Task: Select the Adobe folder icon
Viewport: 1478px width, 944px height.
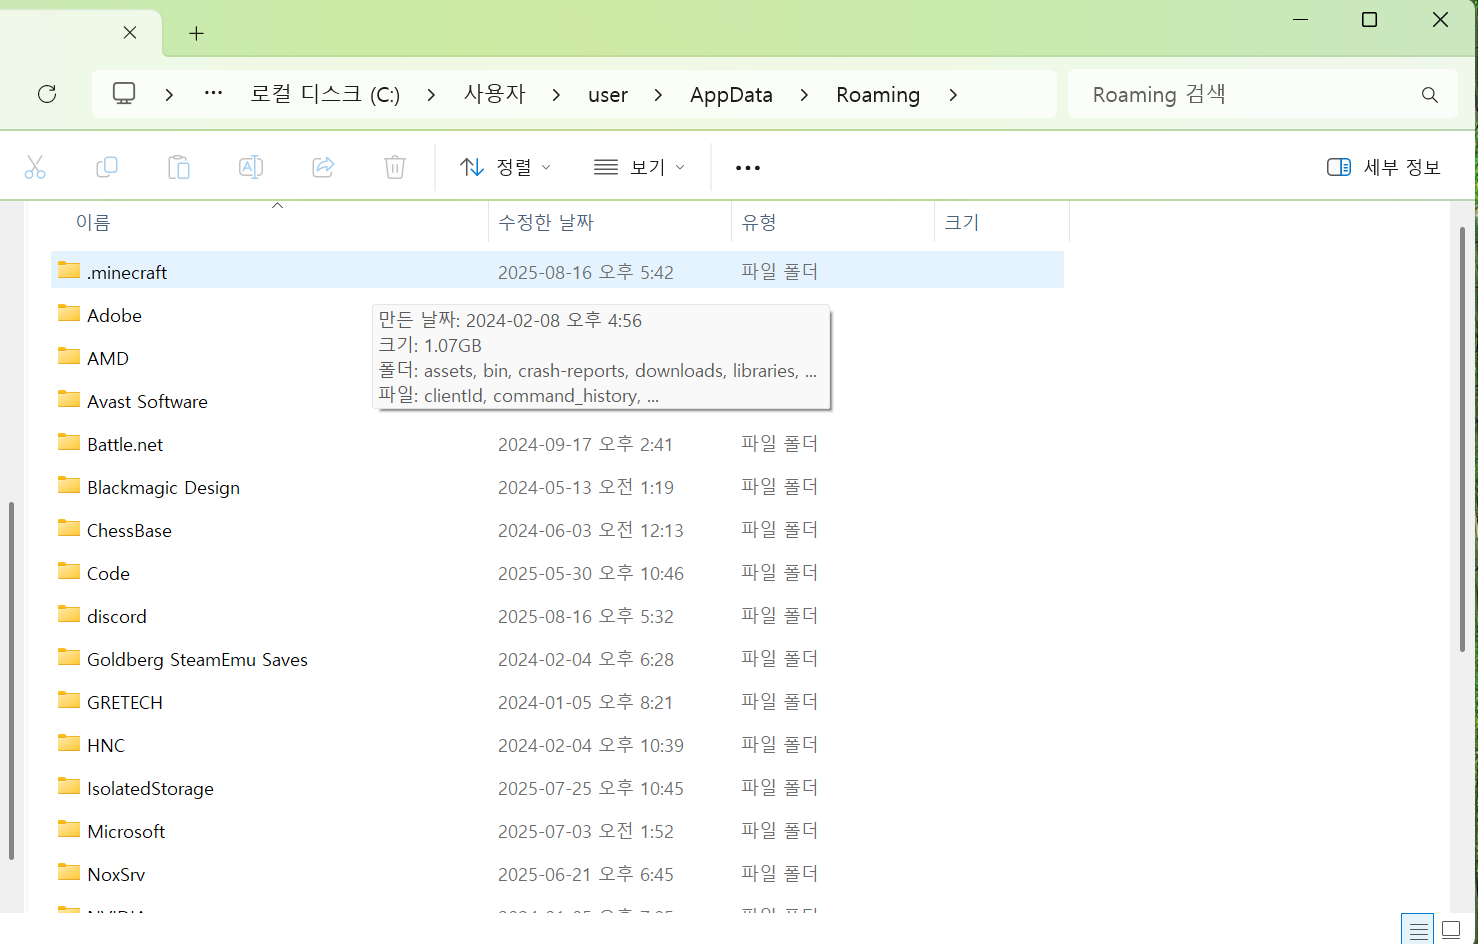Action: (69, 313)
